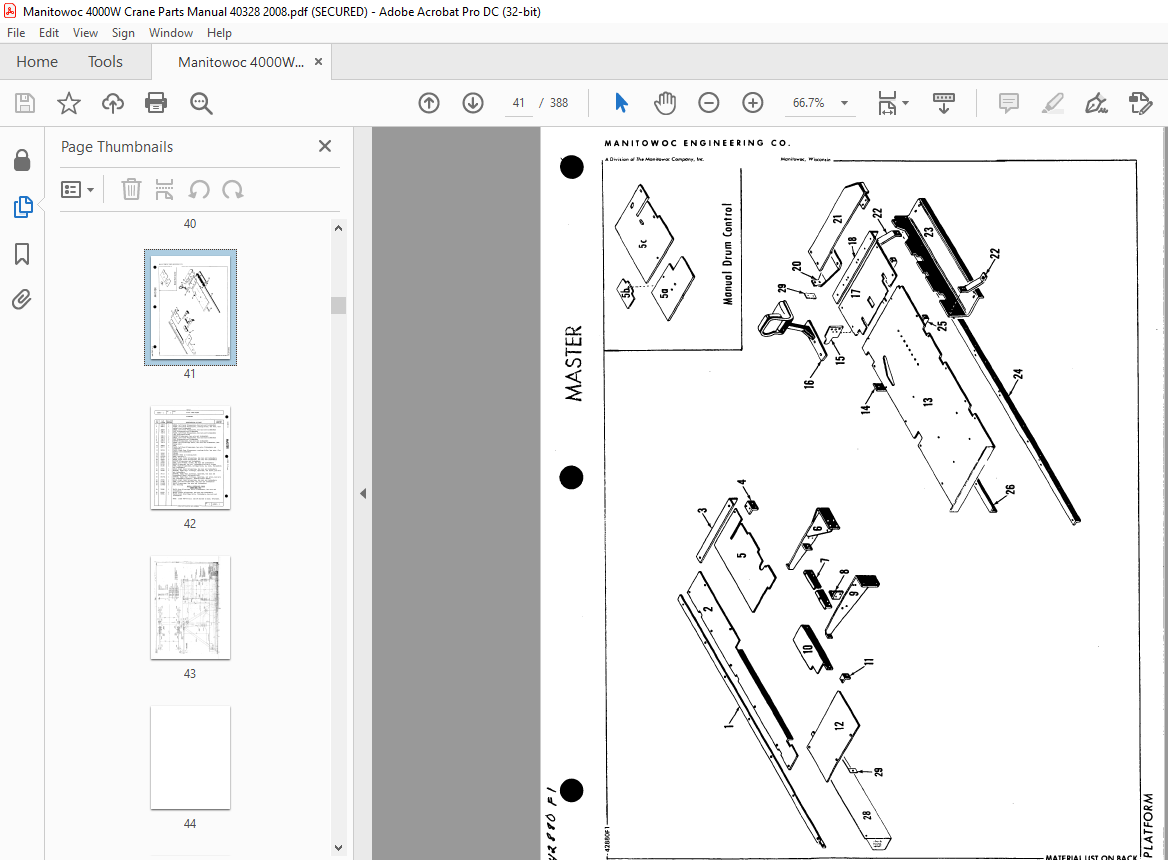Add document to starred with the star icon
Image resolution: width=1168 pixels, height=860 pixels.
(x=69, y=103)
